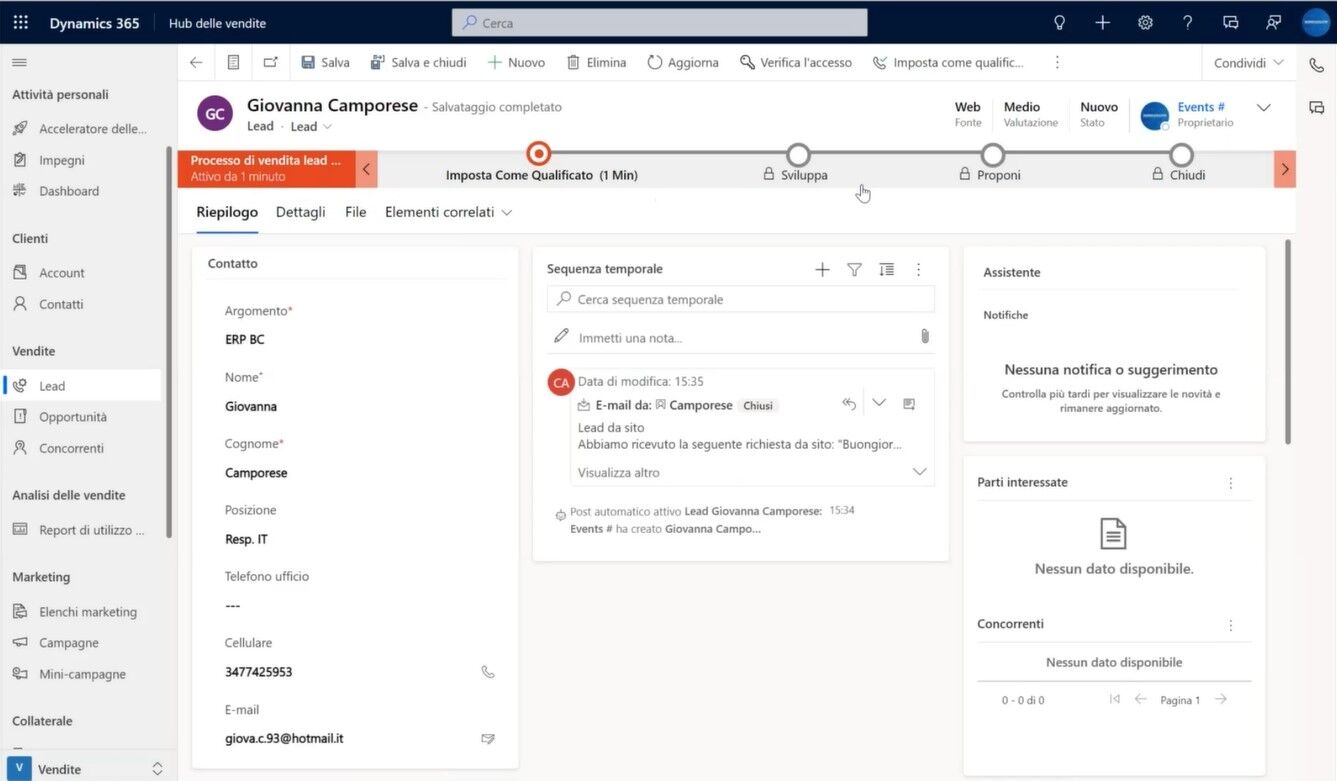Viewport: 1337px width, 781px height.
Task: Filter the Sequenza temporale entries
Action: click(x=854, y=269)
